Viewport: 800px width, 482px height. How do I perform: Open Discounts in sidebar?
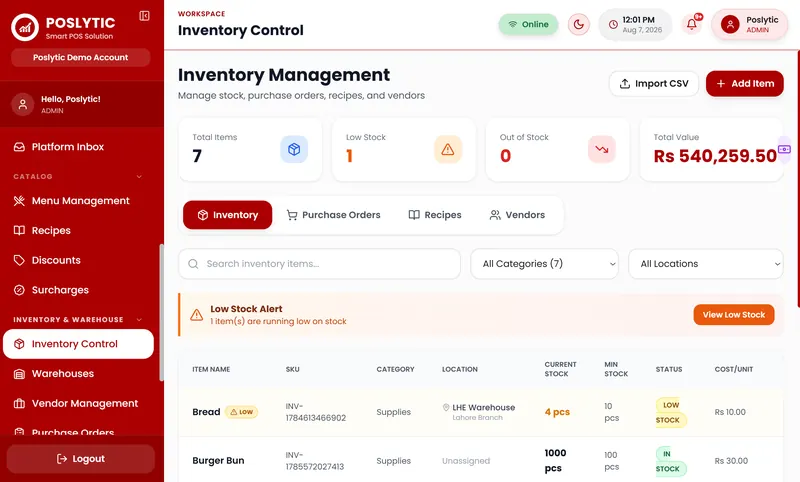79,260
